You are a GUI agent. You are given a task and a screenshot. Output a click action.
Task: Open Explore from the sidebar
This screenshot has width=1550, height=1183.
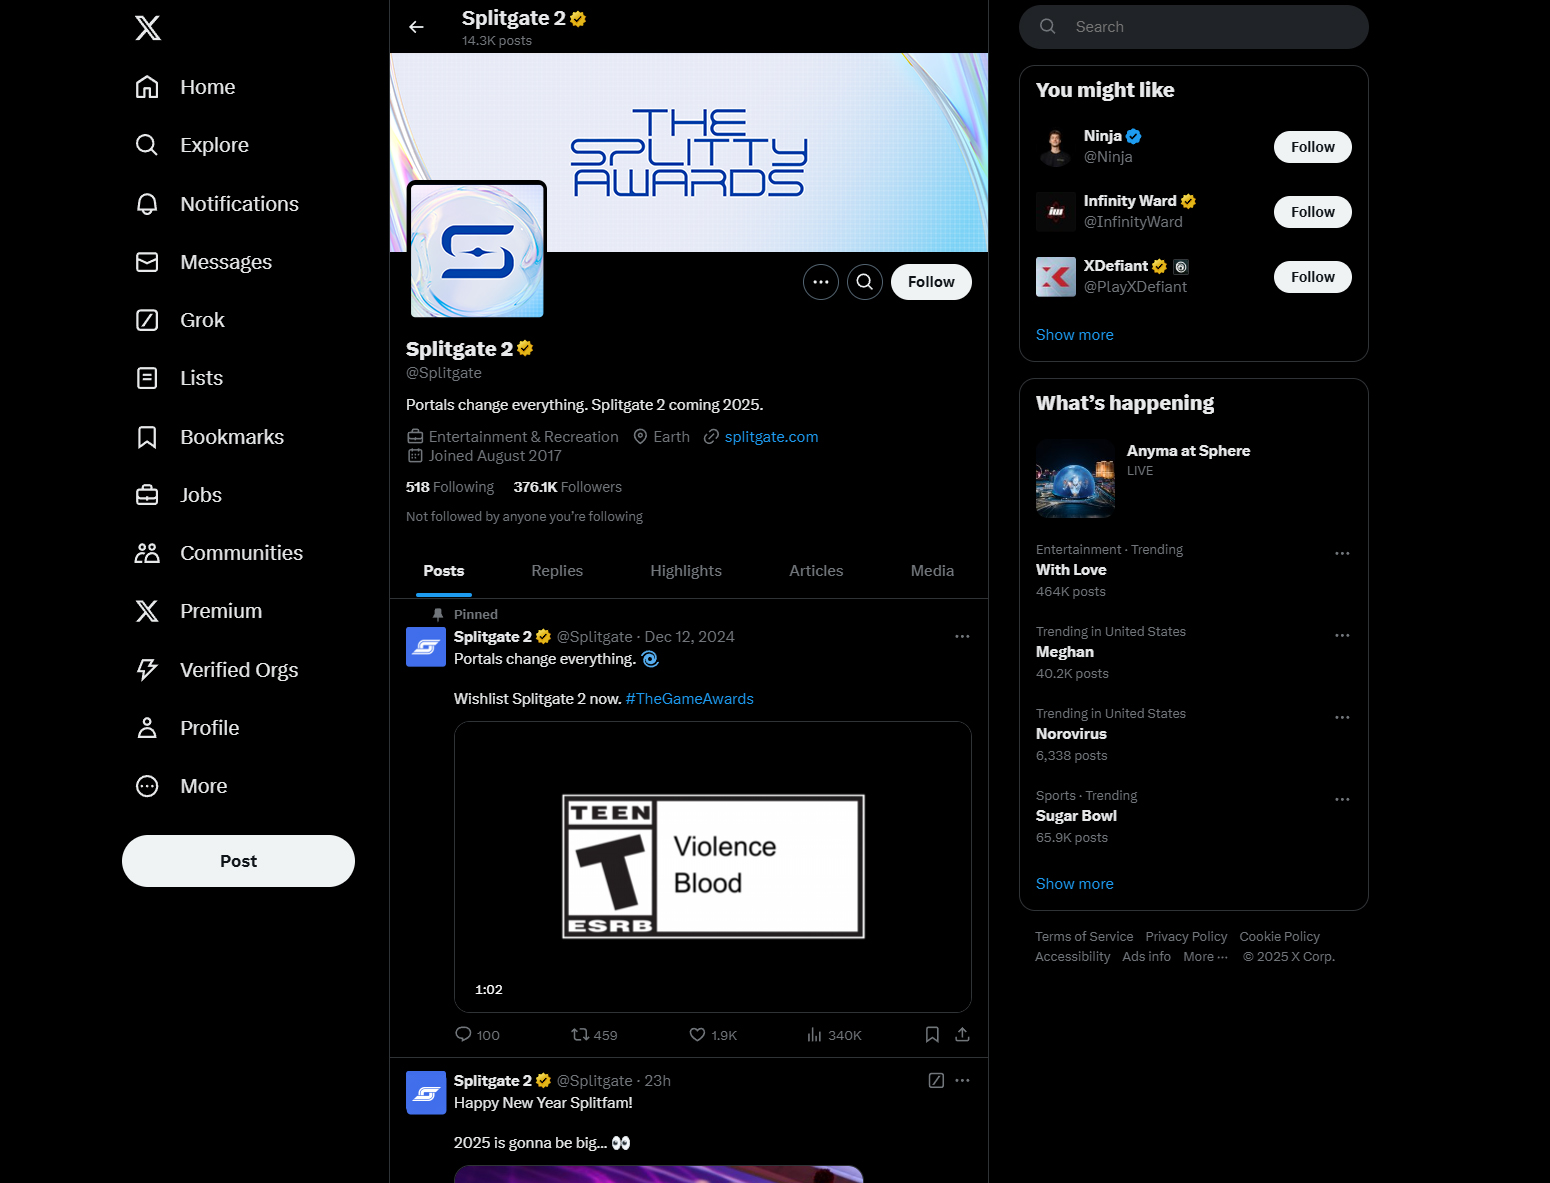pyautogui.click(x=192, y=145)
